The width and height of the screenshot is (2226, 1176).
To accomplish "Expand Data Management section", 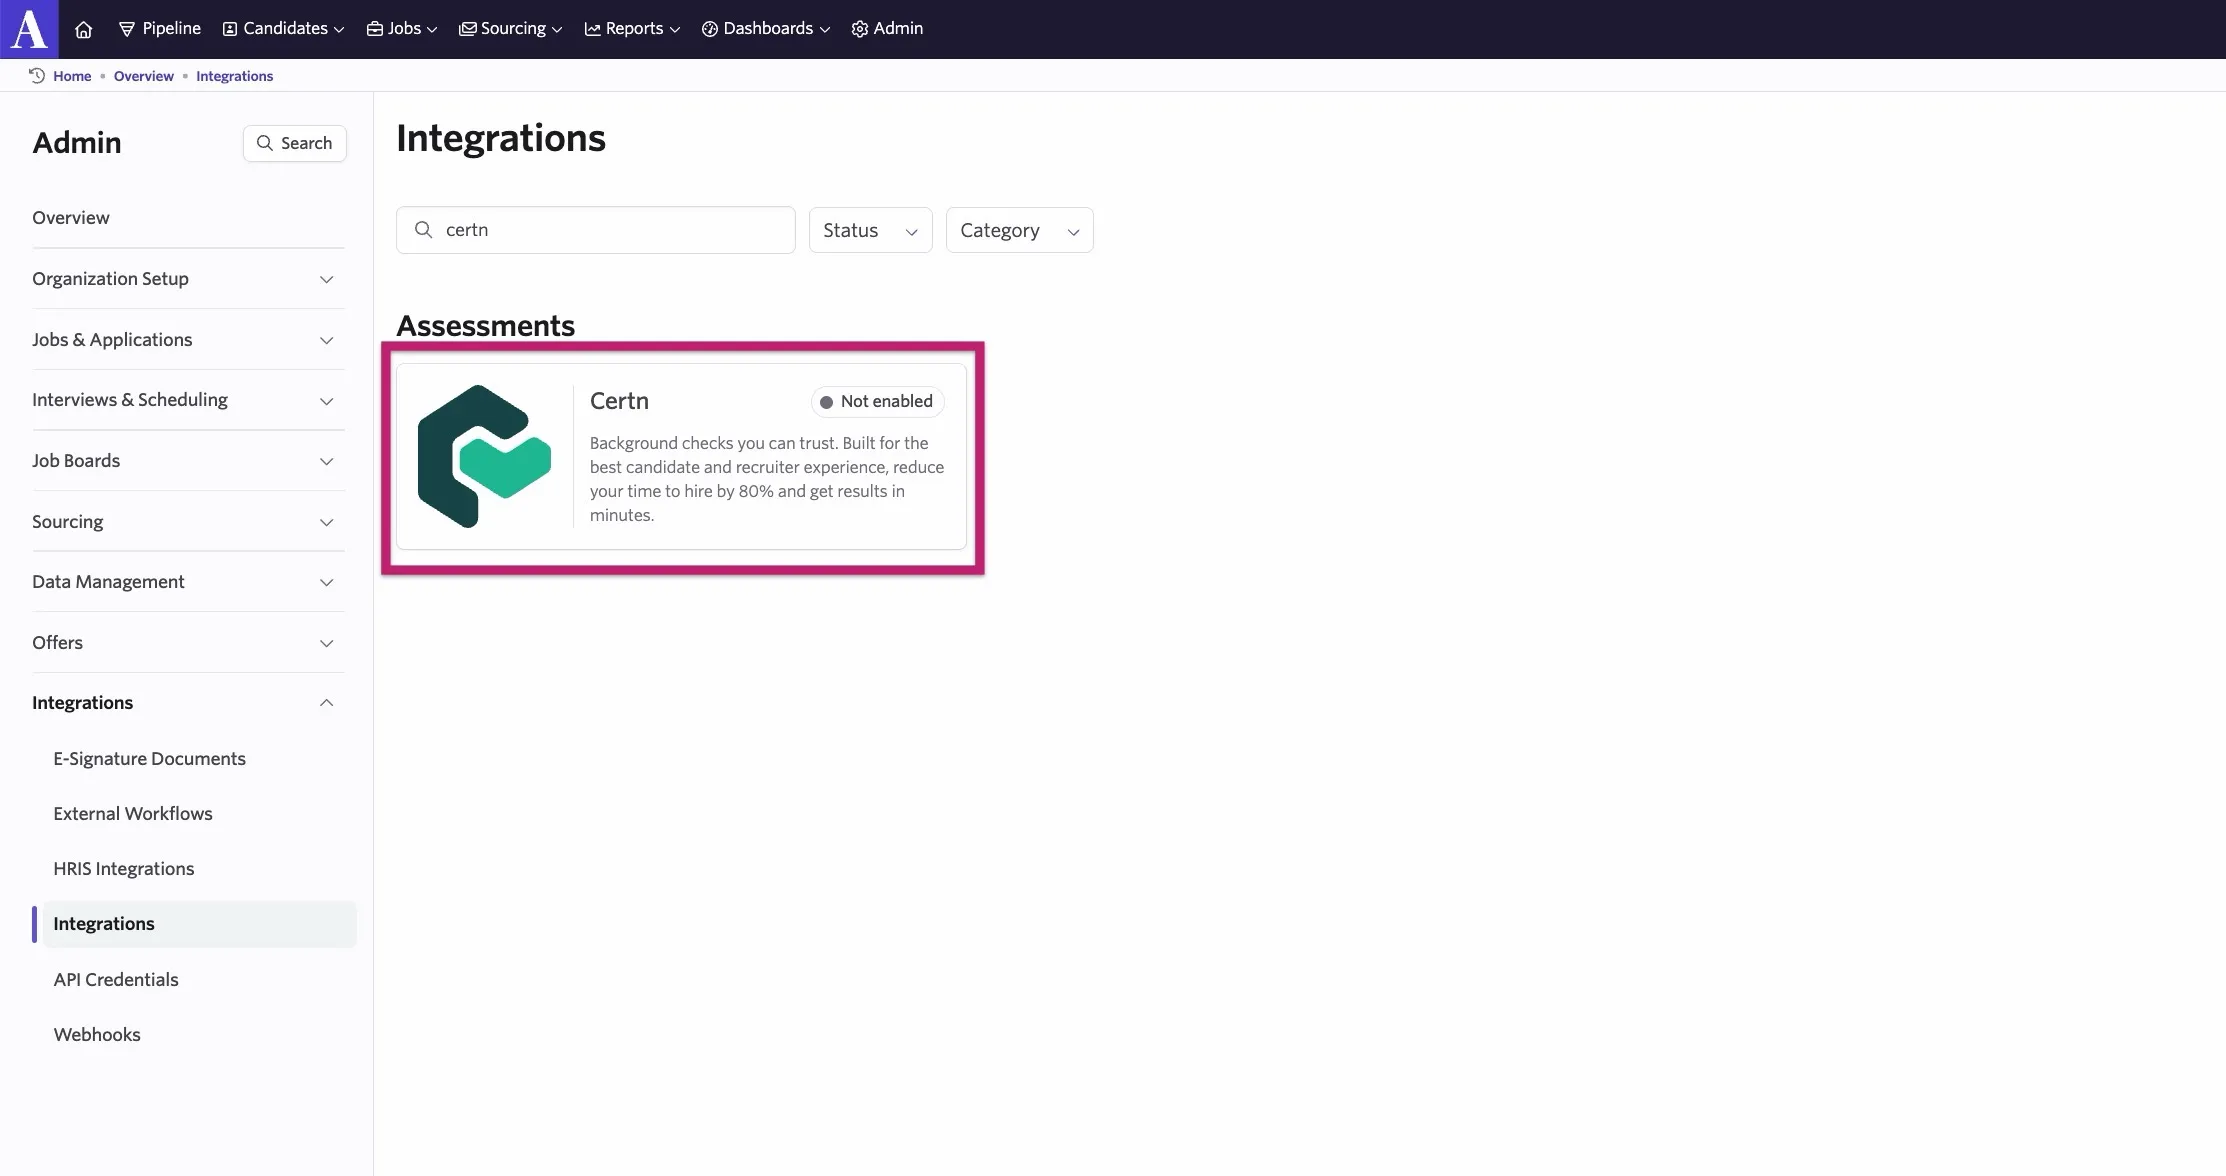I will tap(188, 582).
